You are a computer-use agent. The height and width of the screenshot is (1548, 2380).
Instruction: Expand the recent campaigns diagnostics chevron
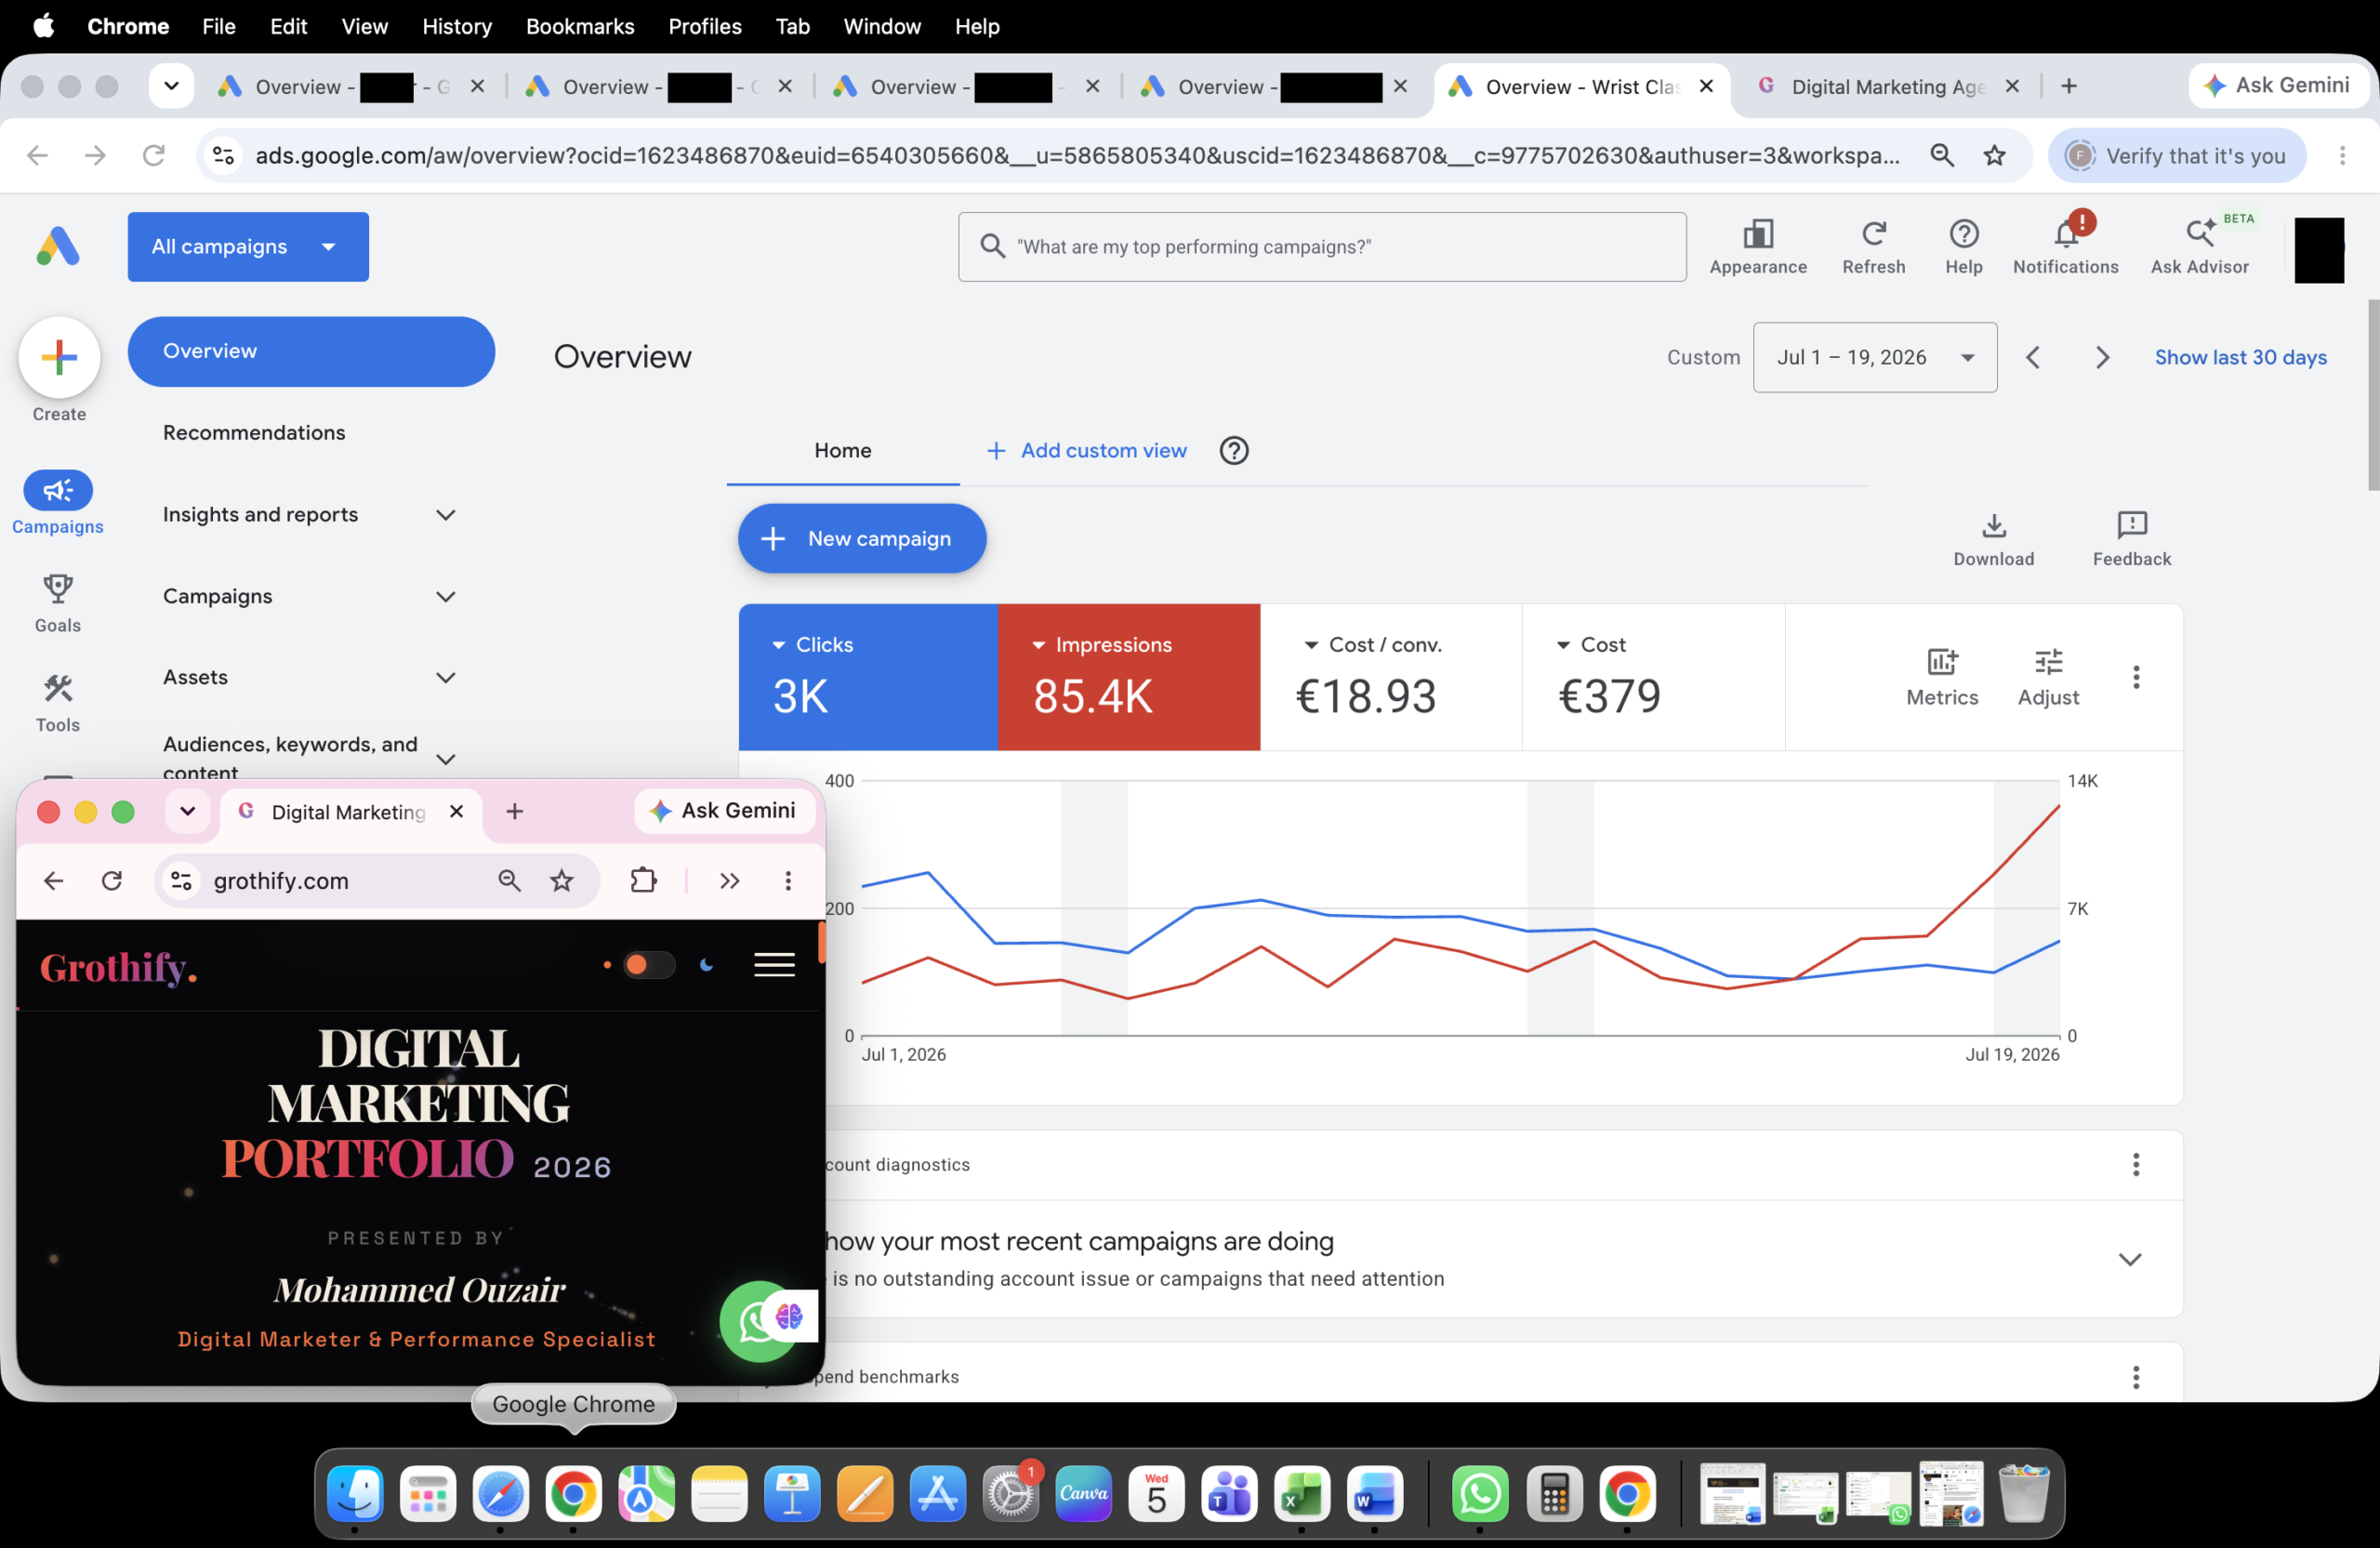tap(2130, 1259)
